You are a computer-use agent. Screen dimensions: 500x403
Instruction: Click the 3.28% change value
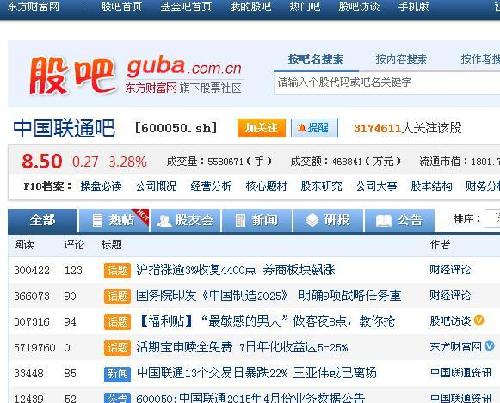pyautogui.click(x=128, y=162)
